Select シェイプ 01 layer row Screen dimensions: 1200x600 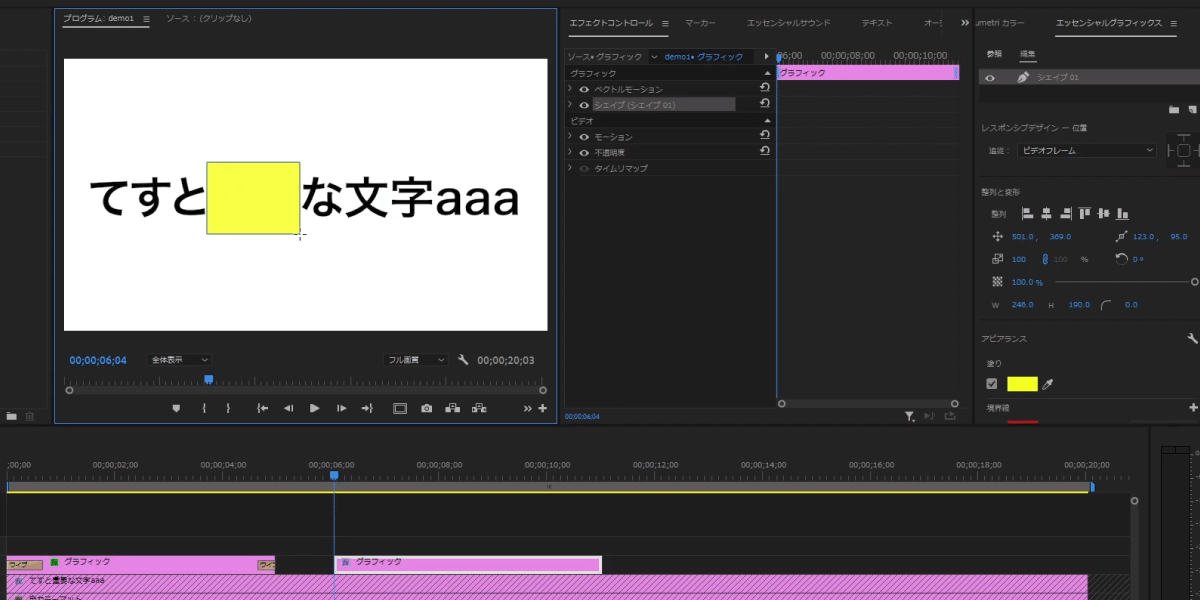pos(1089,77)
